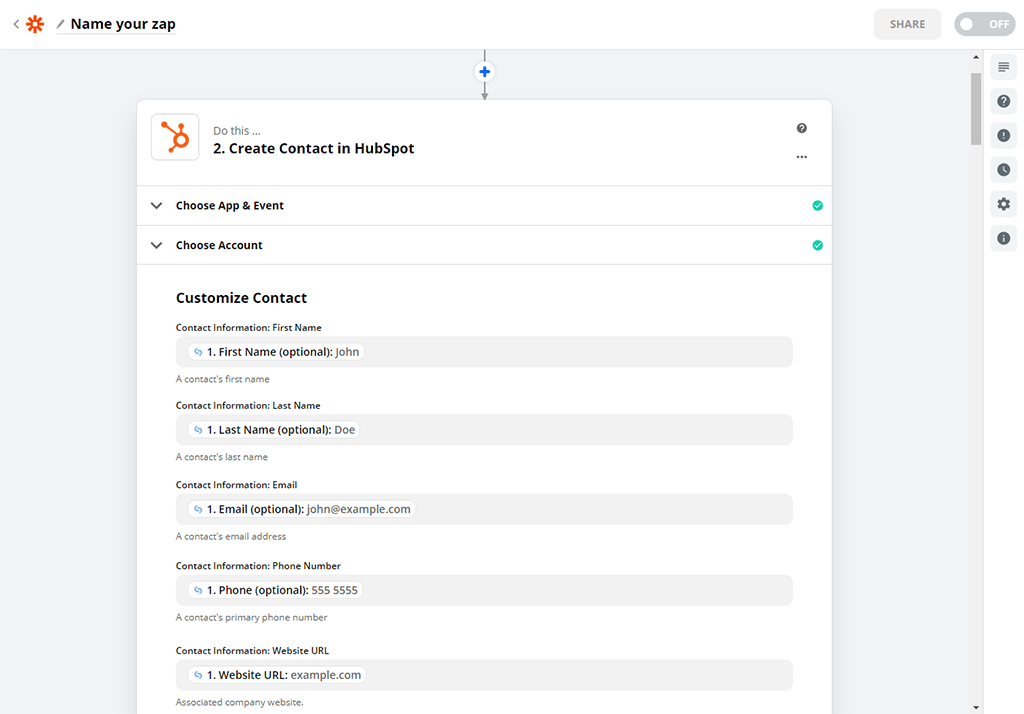Open the three-dot step options menu

click(x=801, y=157)
